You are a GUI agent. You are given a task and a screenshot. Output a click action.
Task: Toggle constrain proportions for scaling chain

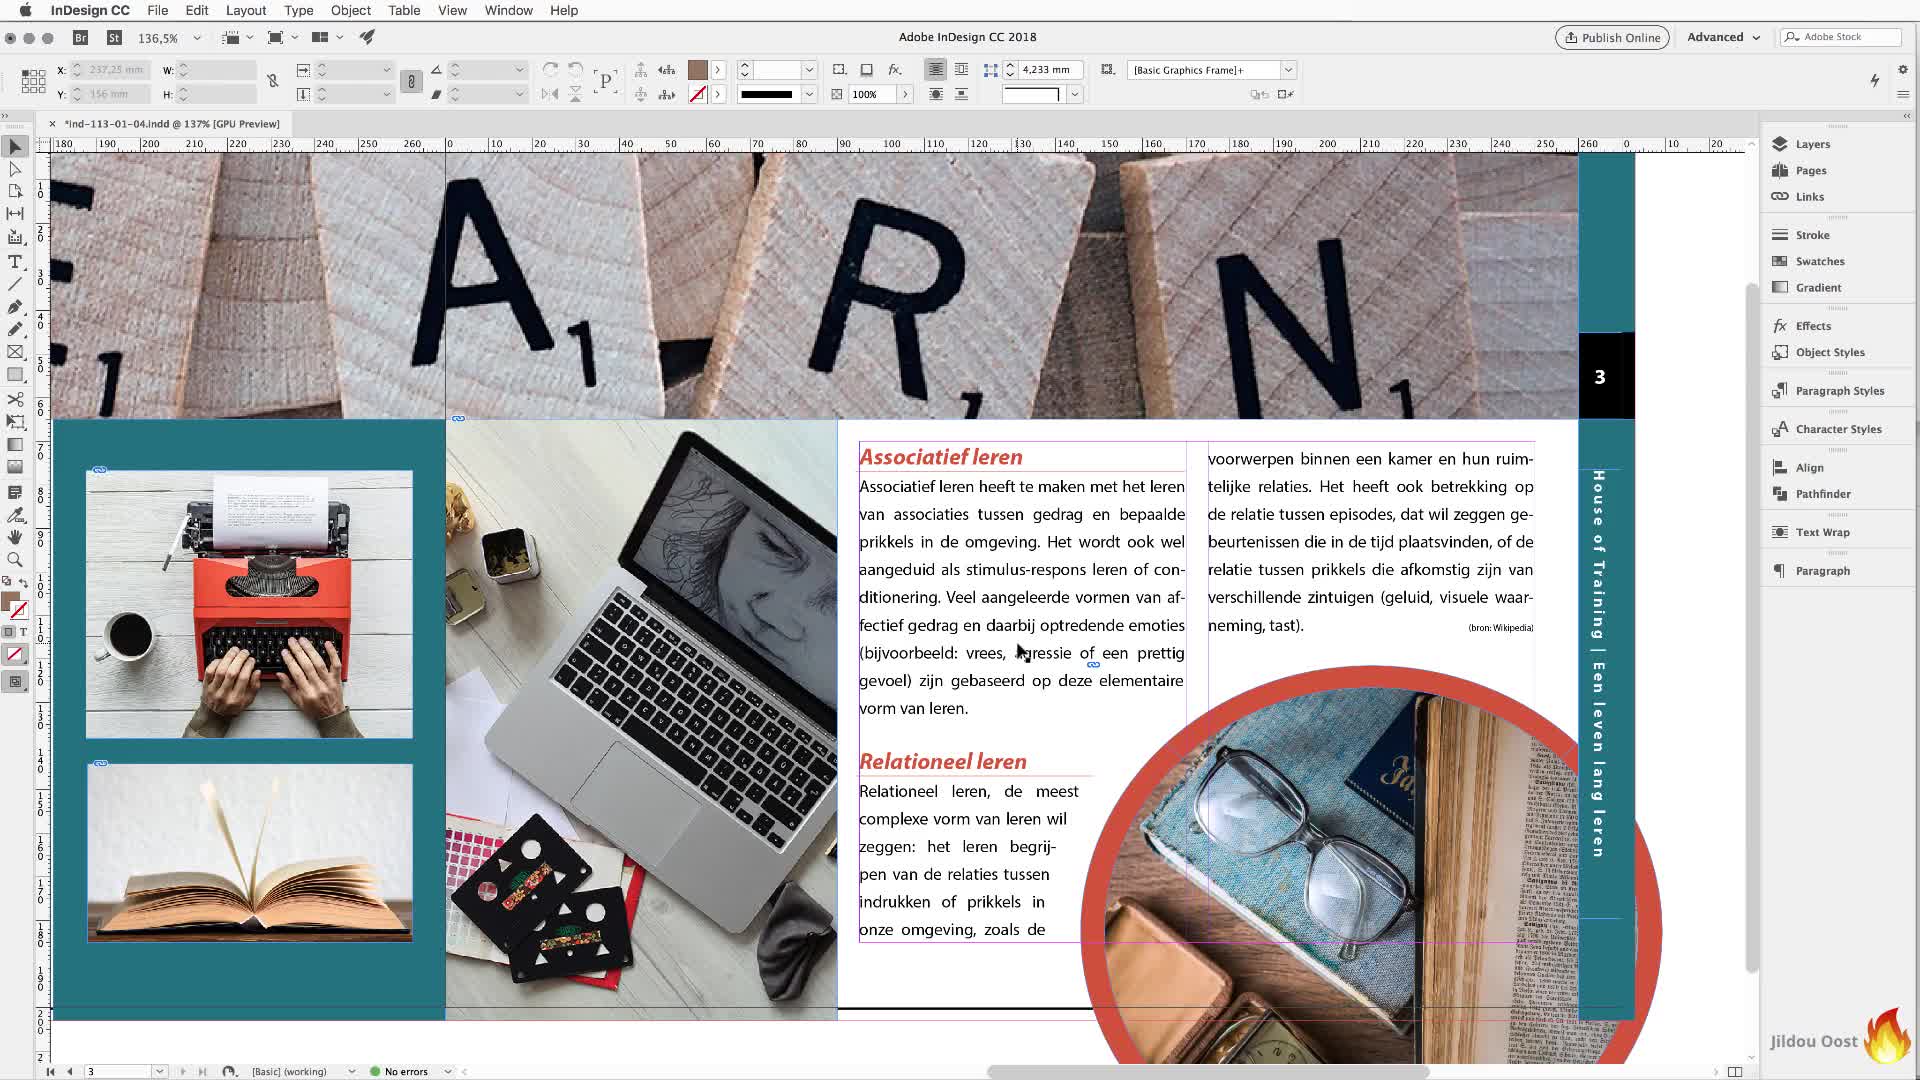click(x=411, y=82)
